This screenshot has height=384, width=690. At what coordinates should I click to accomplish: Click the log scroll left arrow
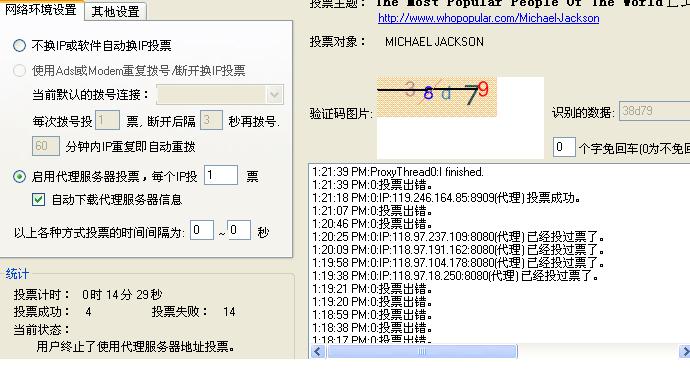[318, 351]
